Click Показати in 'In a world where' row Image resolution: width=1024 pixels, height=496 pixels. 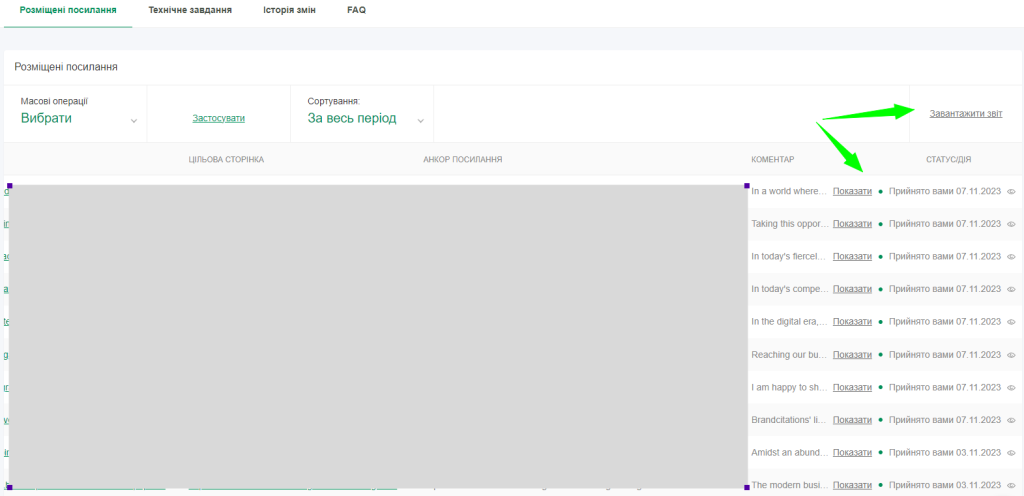tap(852, 191)
